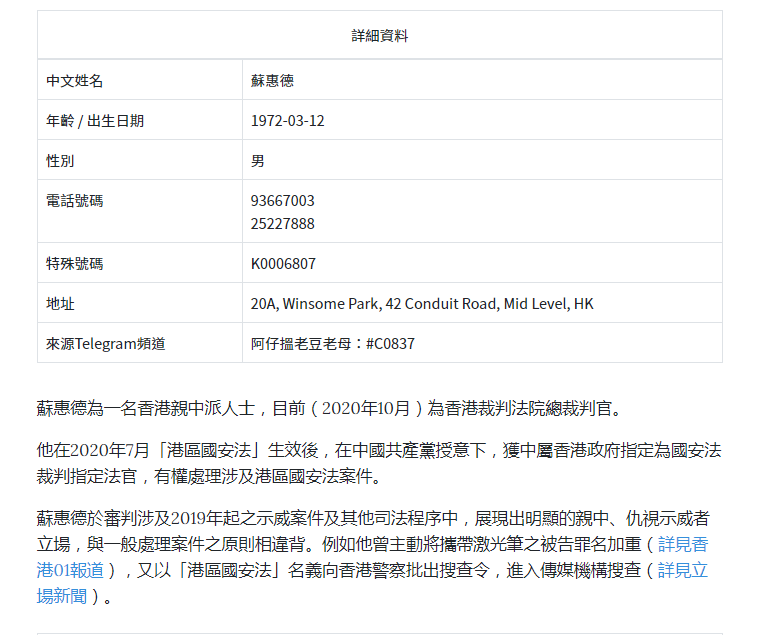Click the date value in 出生日期 row
The width and height of the screenshot is (758, 635).
pyautogui.click(x=288, y=120)
